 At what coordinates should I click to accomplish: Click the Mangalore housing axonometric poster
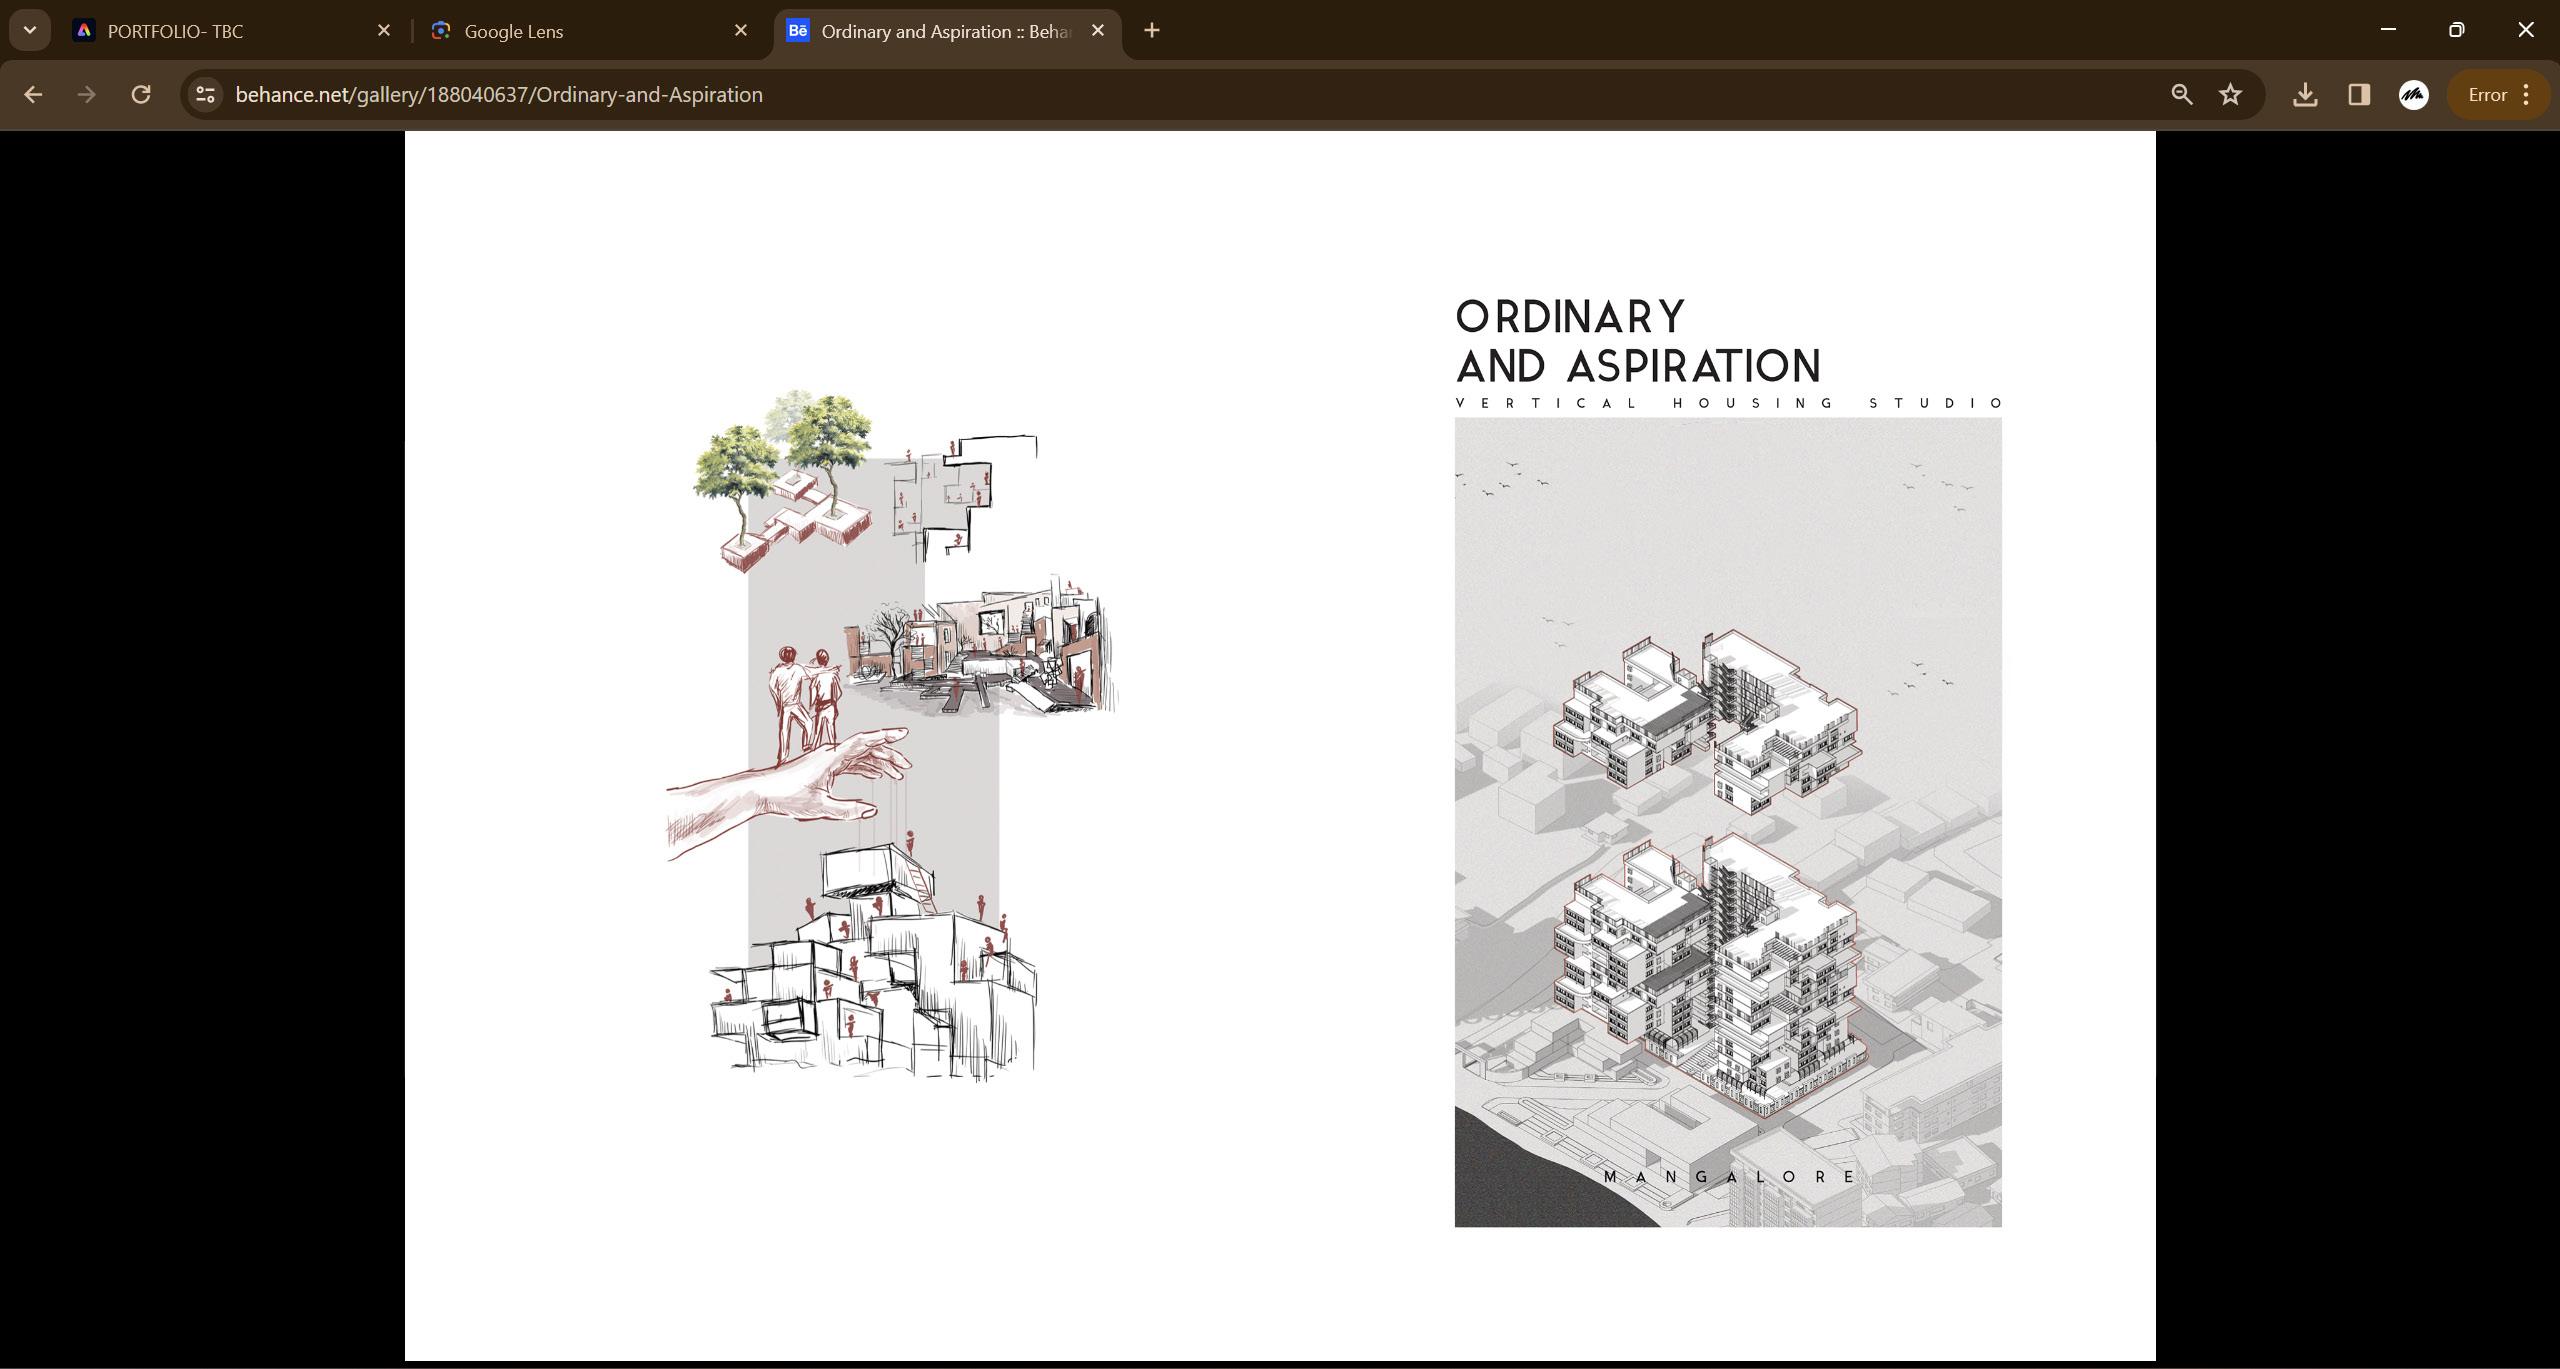1727,822
